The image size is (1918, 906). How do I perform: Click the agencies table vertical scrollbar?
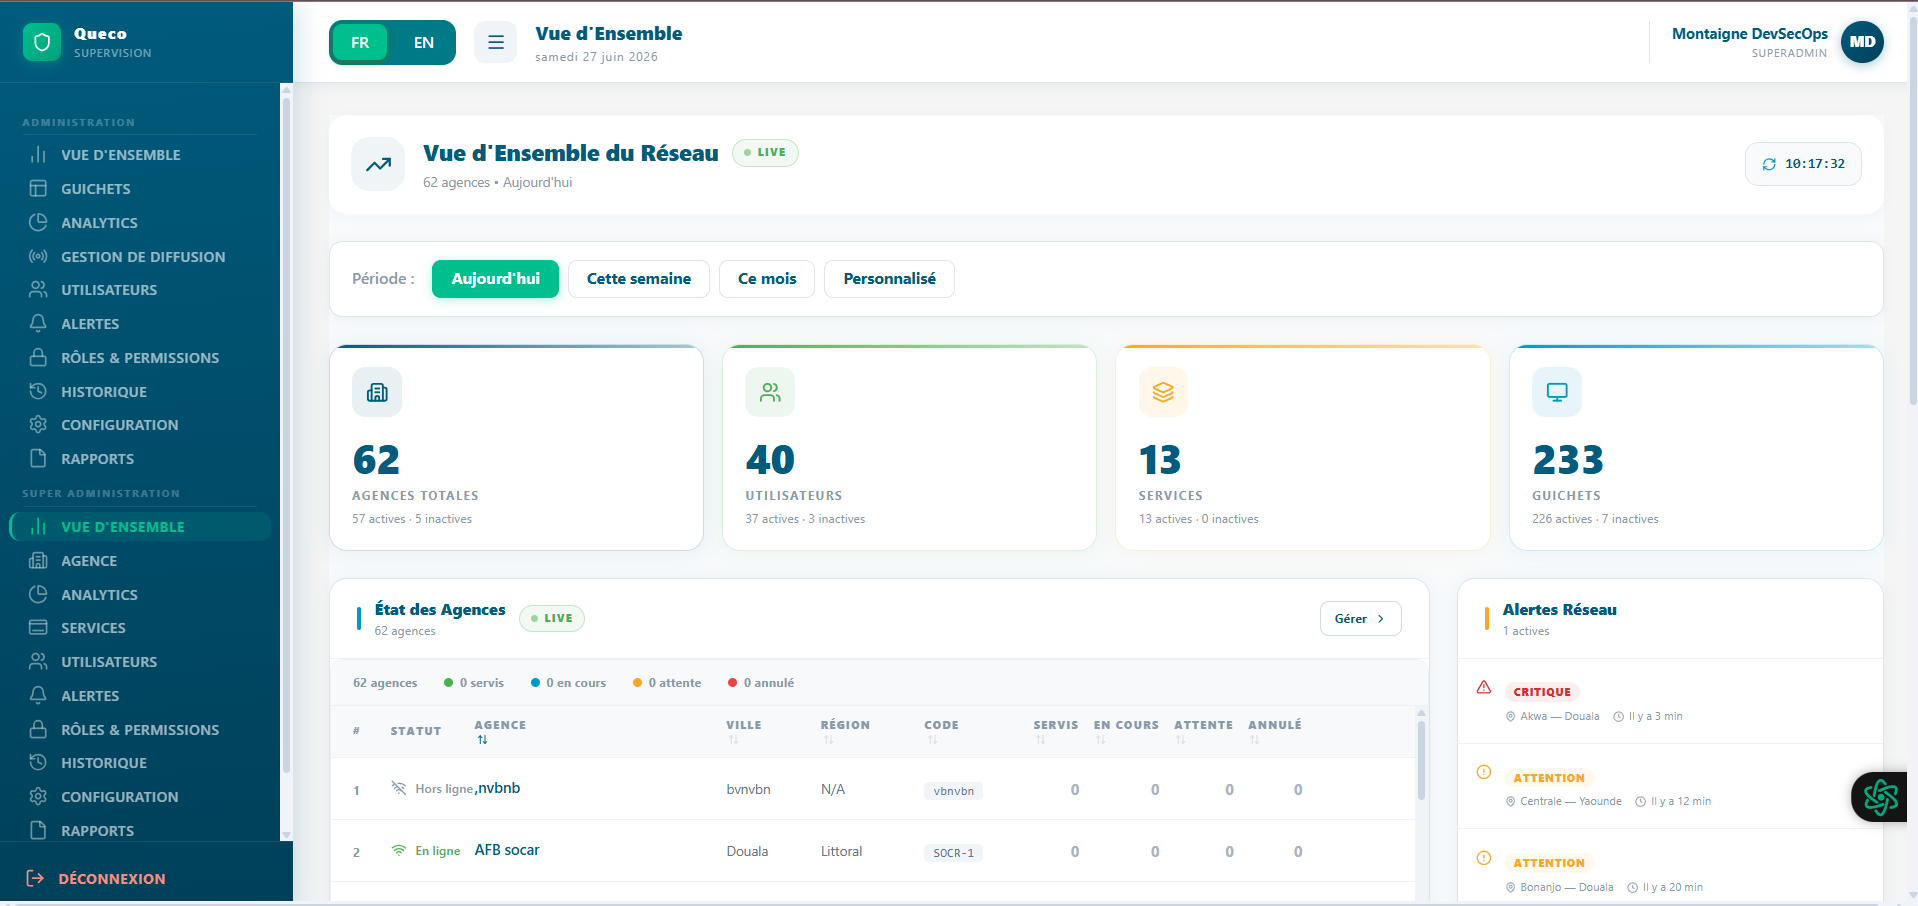click(1421, 760)
